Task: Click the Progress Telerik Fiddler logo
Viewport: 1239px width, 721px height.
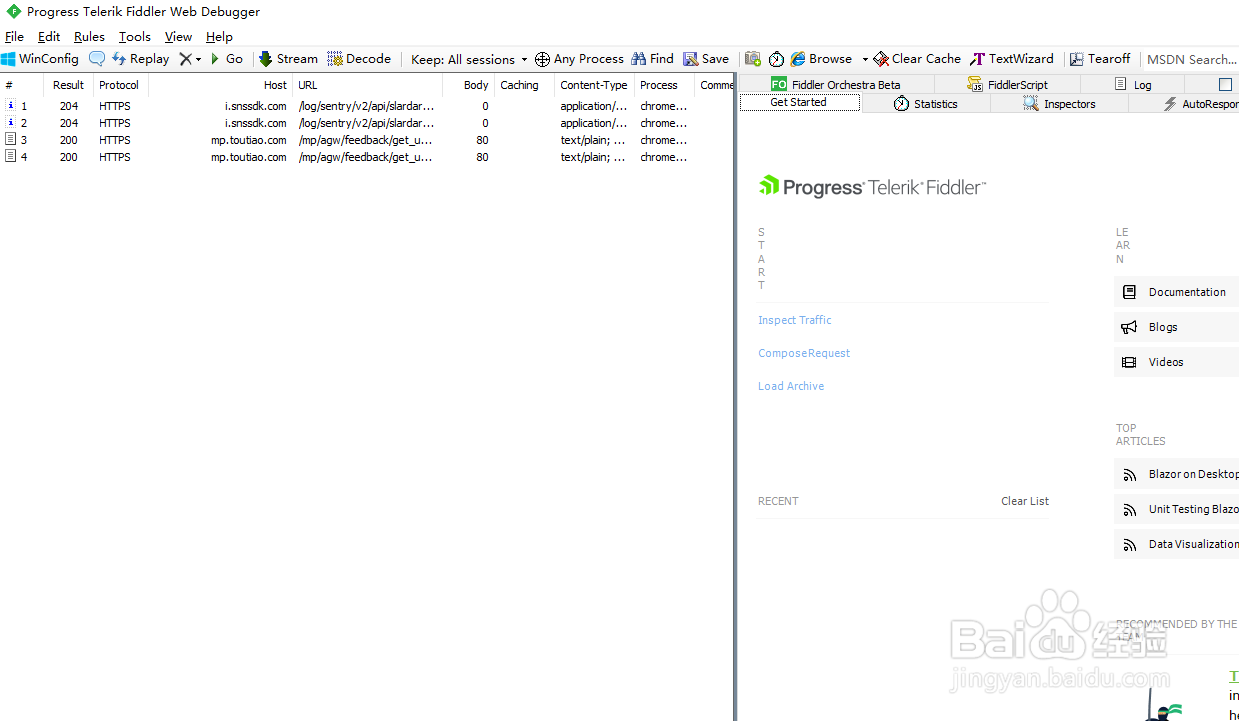Action: [872, 187]
